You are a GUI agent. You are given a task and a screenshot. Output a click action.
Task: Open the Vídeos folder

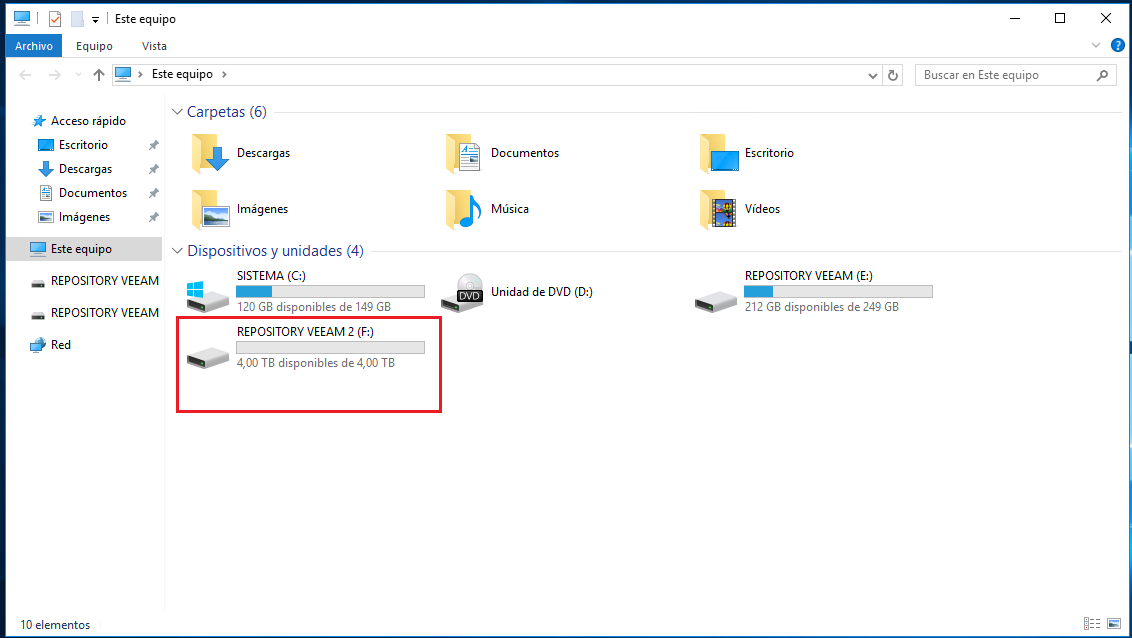pyautogui.click(x=762, y=209)
